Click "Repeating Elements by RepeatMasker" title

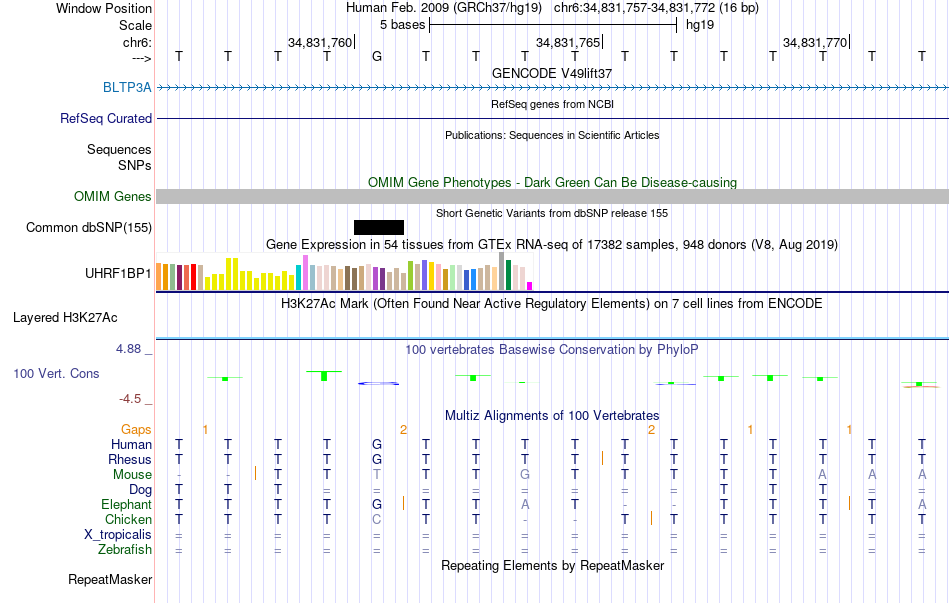[x=552, y=565]
